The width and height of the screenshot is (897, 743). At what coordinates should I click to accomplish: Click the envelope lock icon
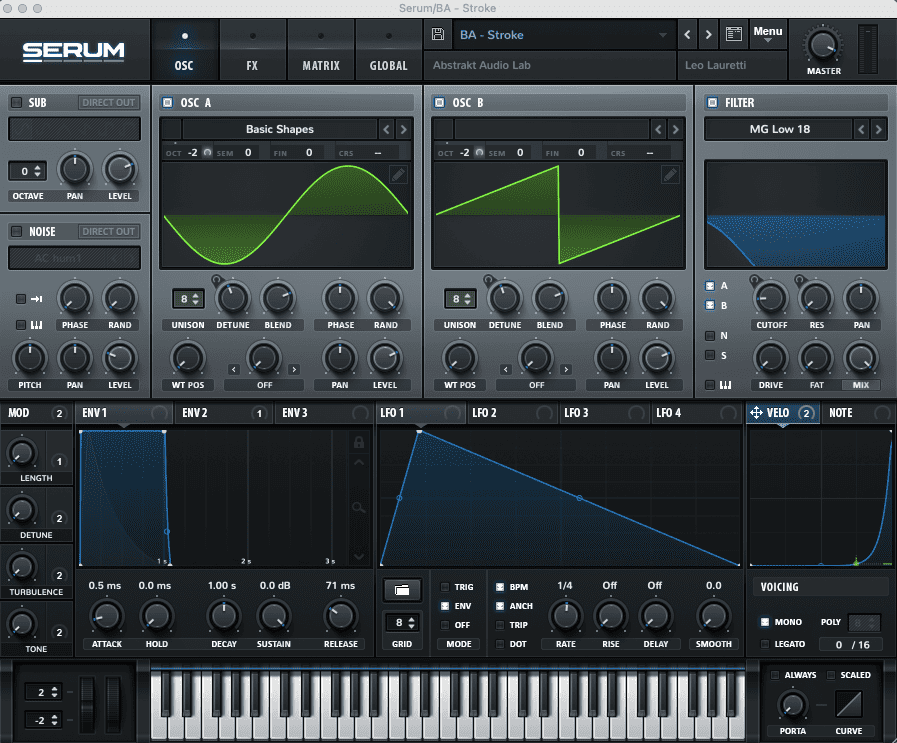tap(359, 443)
